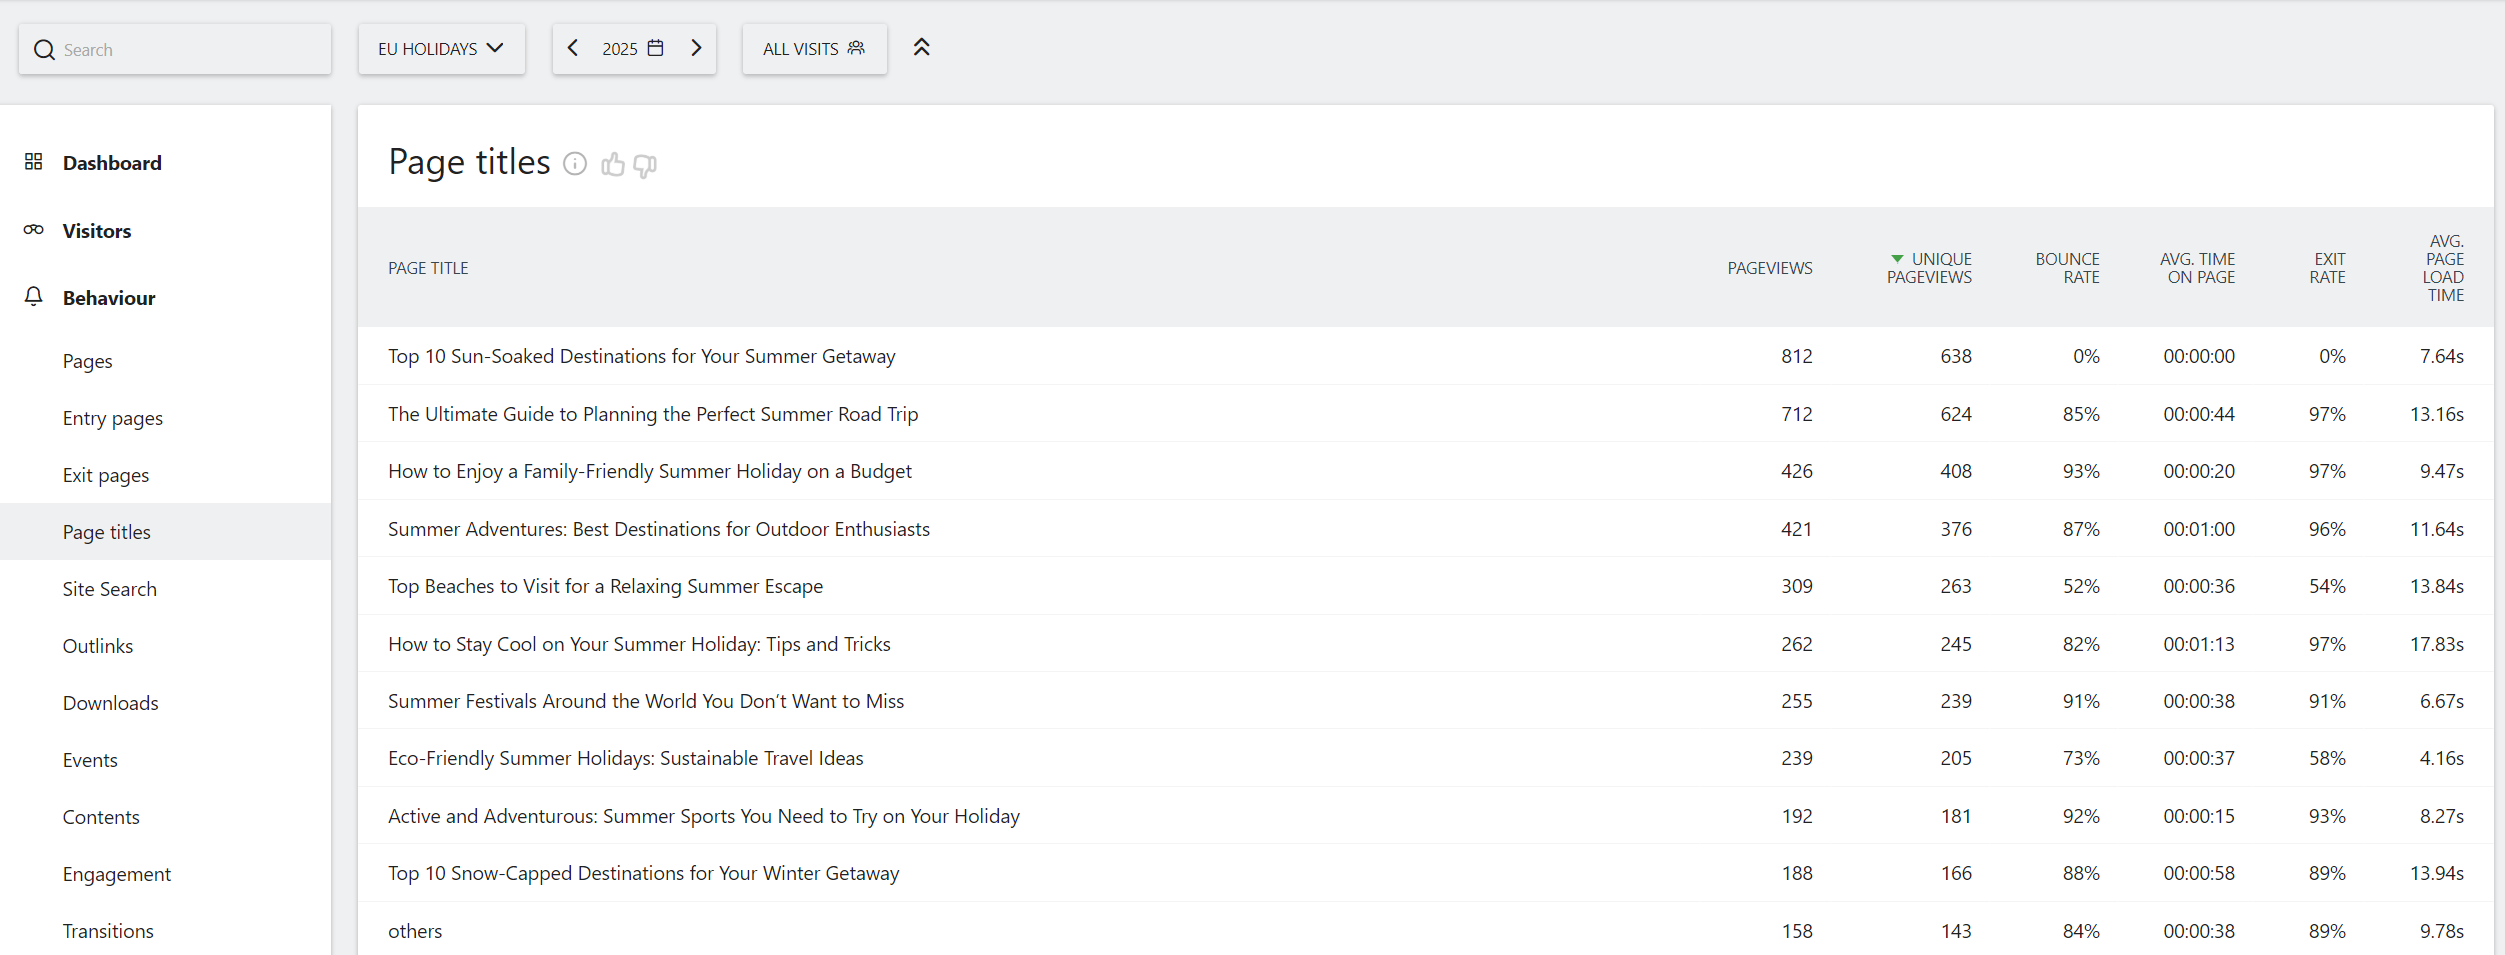Click the thumbs up rating icon
2505x955 pixels.
pos(612,164)
